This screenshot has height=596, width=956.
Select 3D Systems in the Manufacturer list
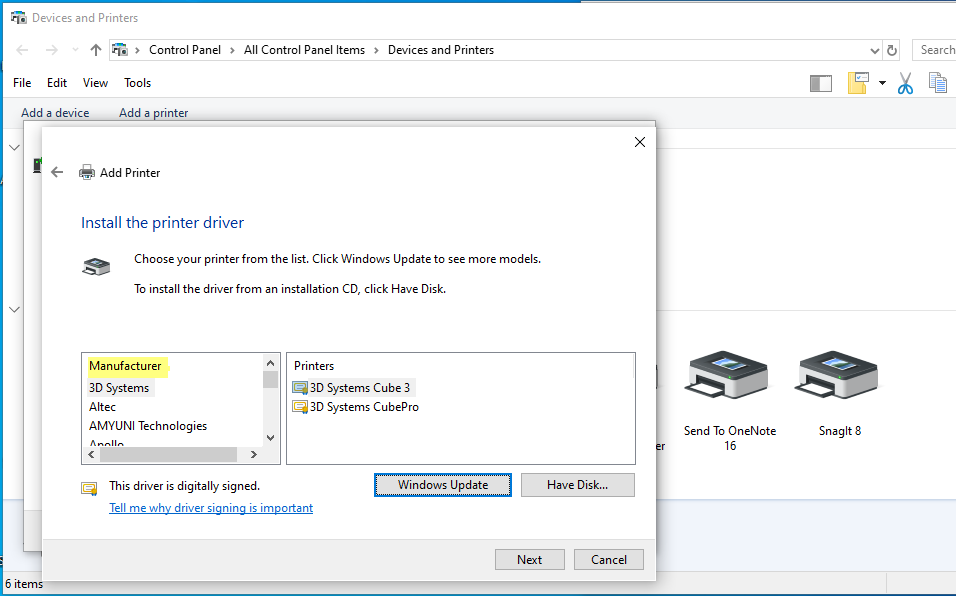(x=119, y=388)
